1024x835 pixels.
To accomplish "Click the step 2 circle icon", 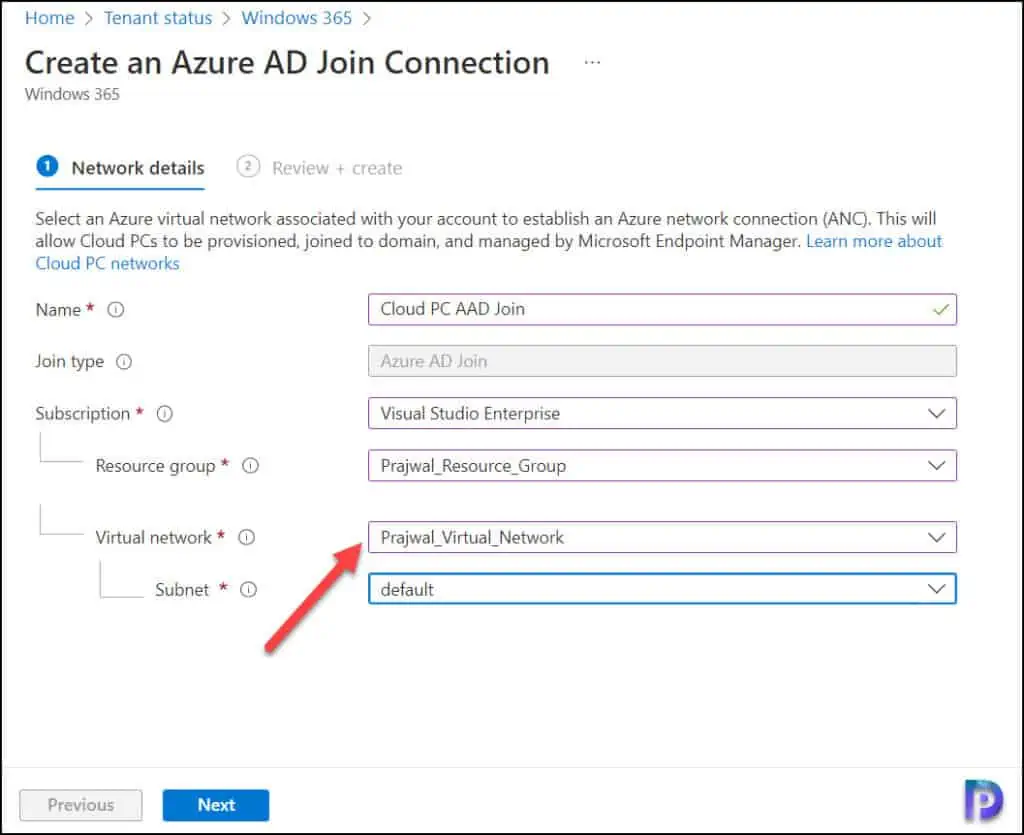I will point(248,166).
